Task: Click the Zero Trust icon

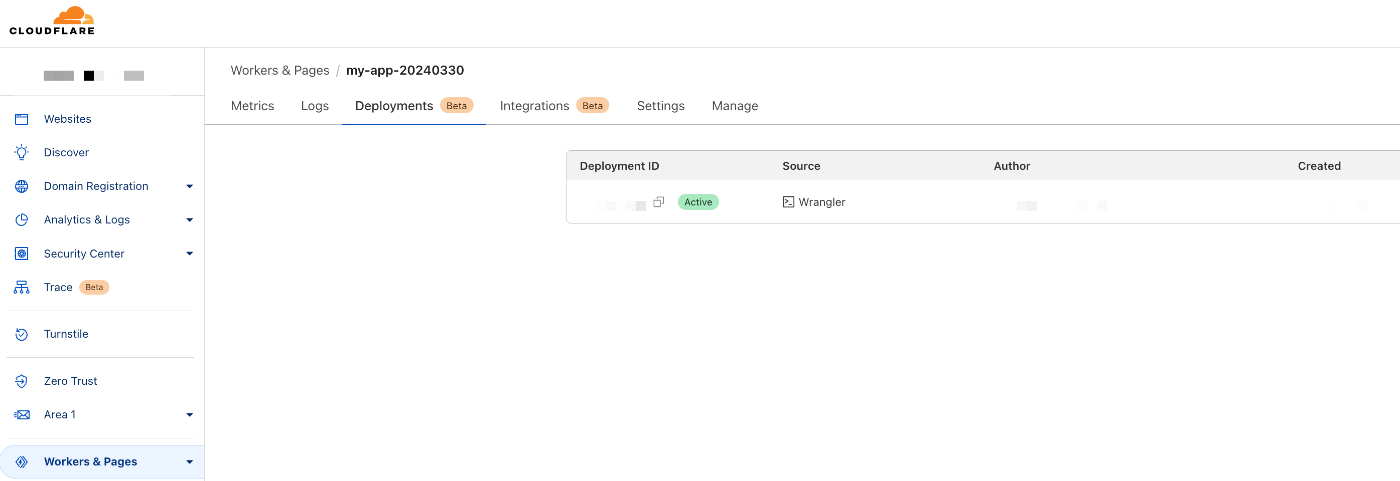Action: (21, 381)
